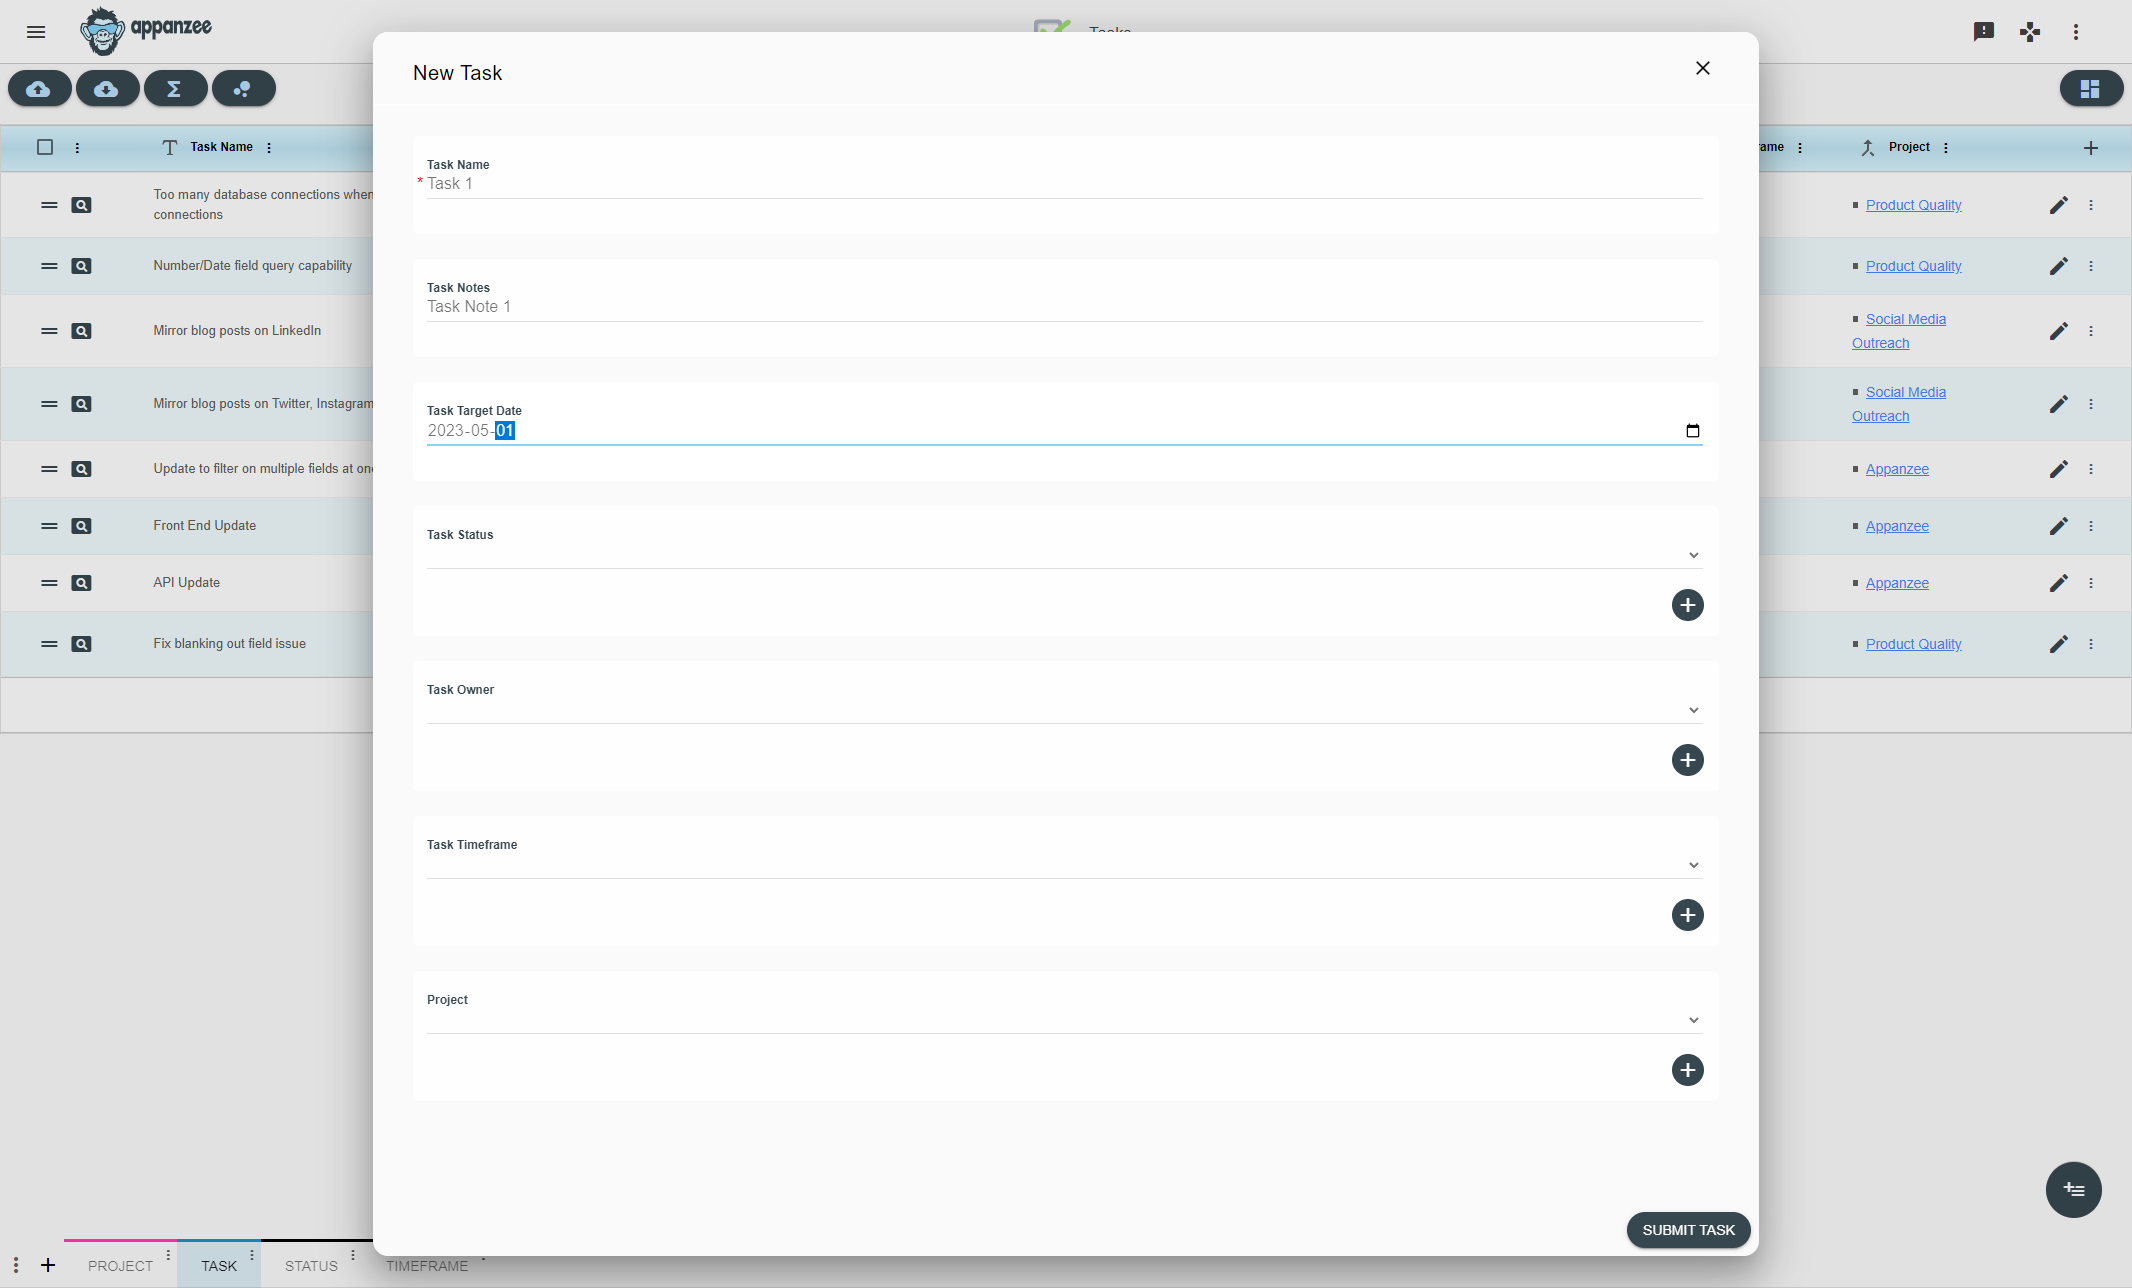Expand the Project dropdown

pyautogui.click(x=1065, y=1020)
